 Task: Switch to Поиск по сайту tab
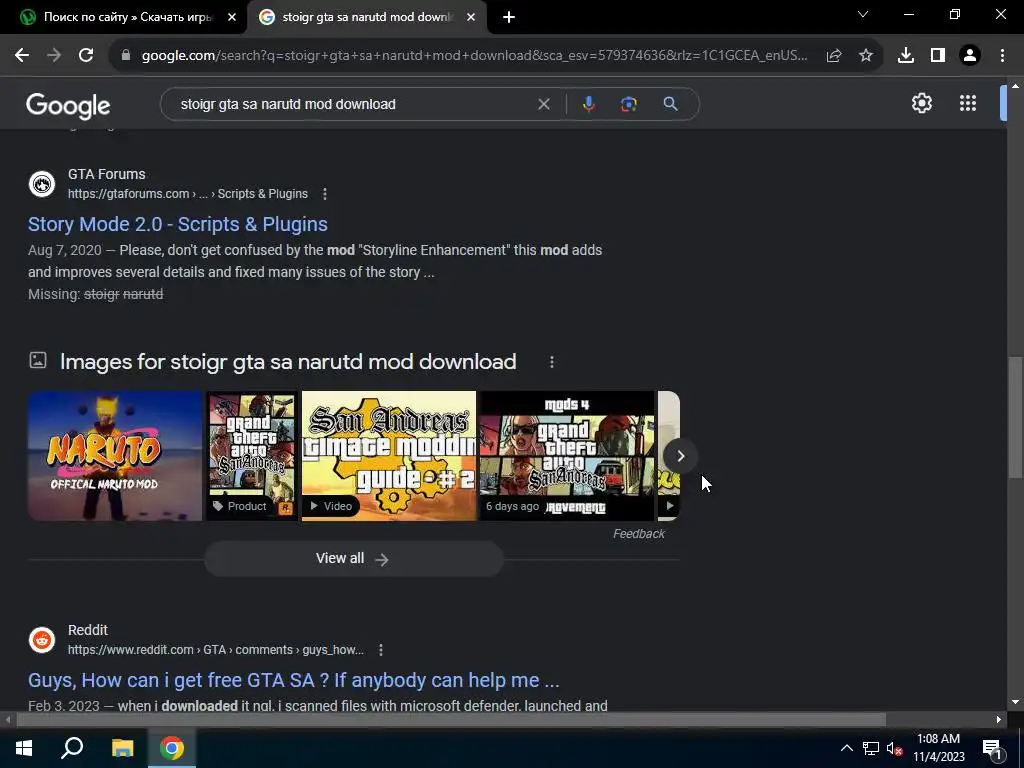pyautogui.click(x=124, y=17)
